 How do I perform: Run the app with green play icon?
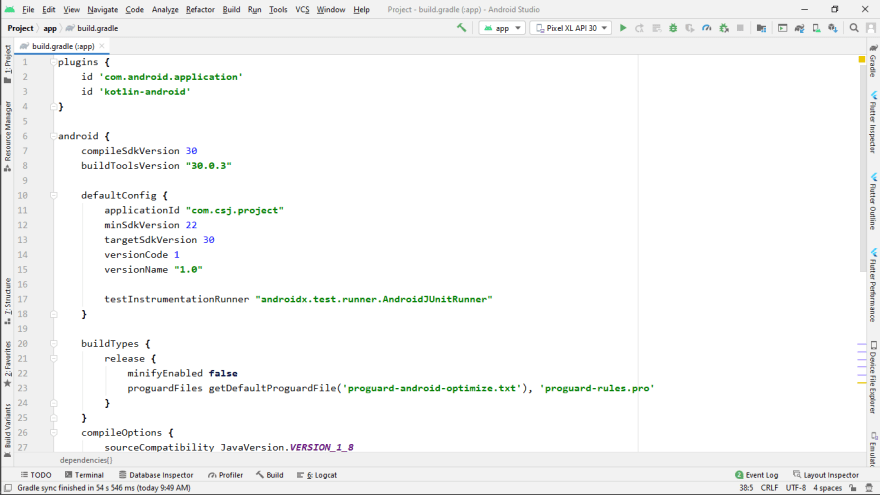622,28
